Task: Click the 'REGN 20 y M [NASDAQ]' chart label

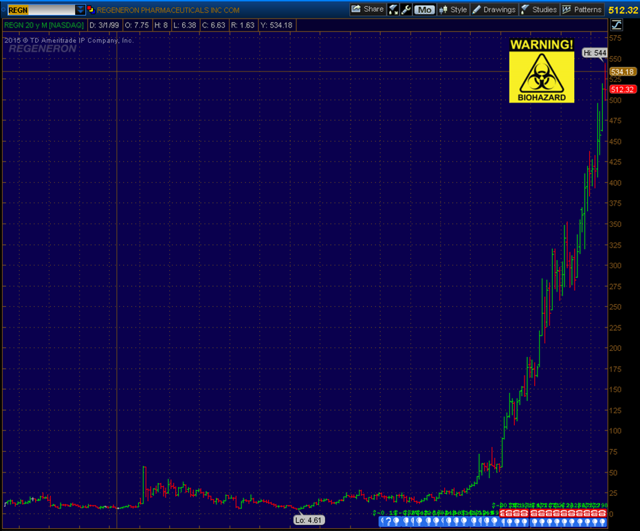Action: [44, 25]
